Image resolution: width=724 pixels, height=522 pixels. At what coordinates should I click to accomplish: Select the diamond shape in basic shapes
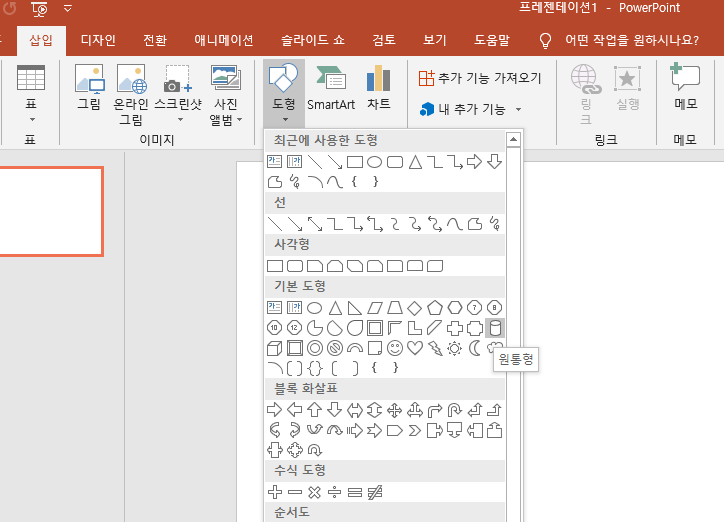pyautogui.click(x=415, y=308)
